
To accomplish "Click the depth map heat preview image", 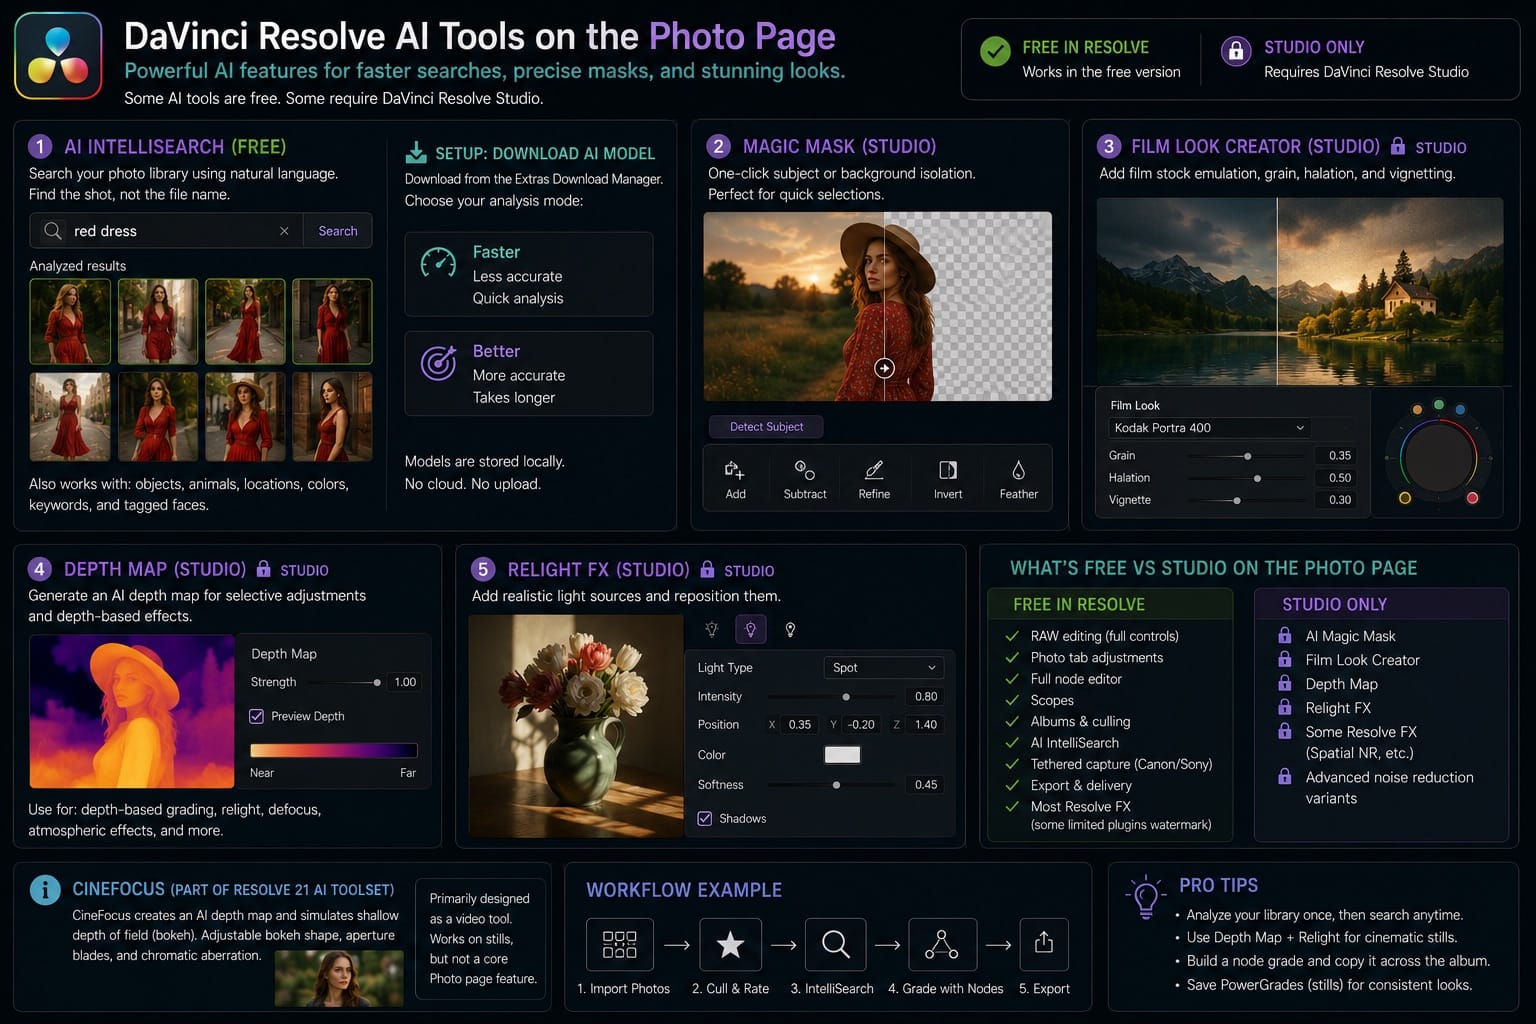I will tap(132, 711).
